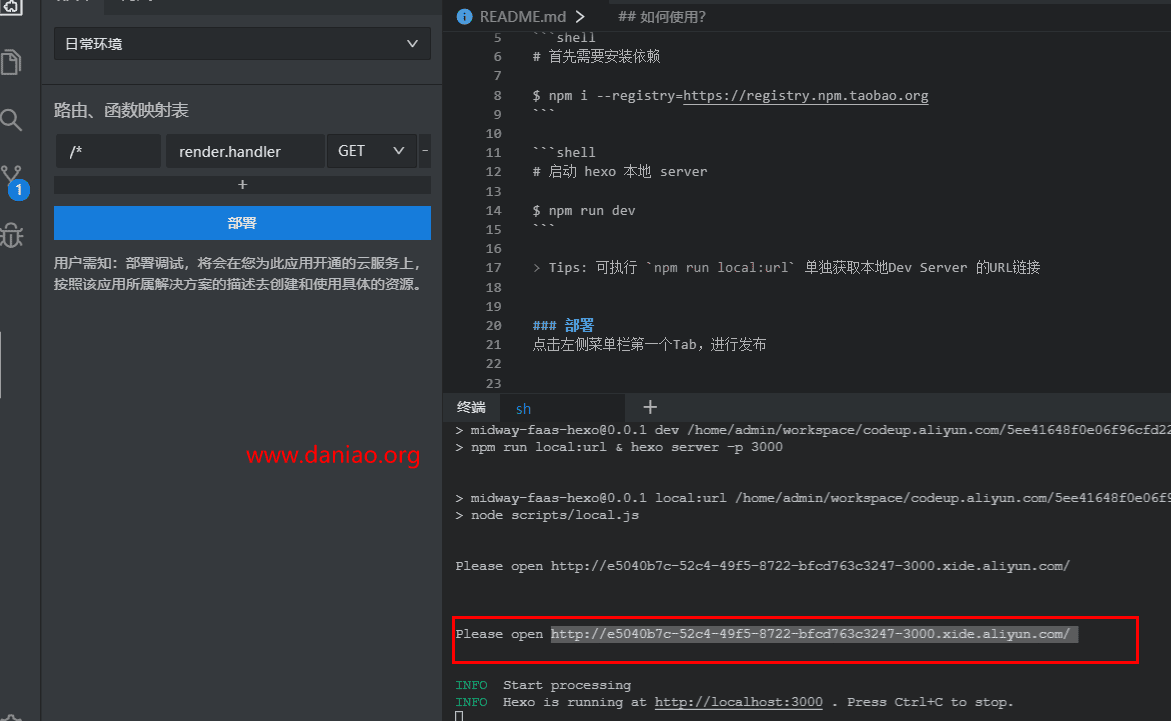This screenshot has height=721, width=1171.
Task: Click the line 点击左侧菜单栏第一个Tab，进行发布
Action: [x=649, y=344]
